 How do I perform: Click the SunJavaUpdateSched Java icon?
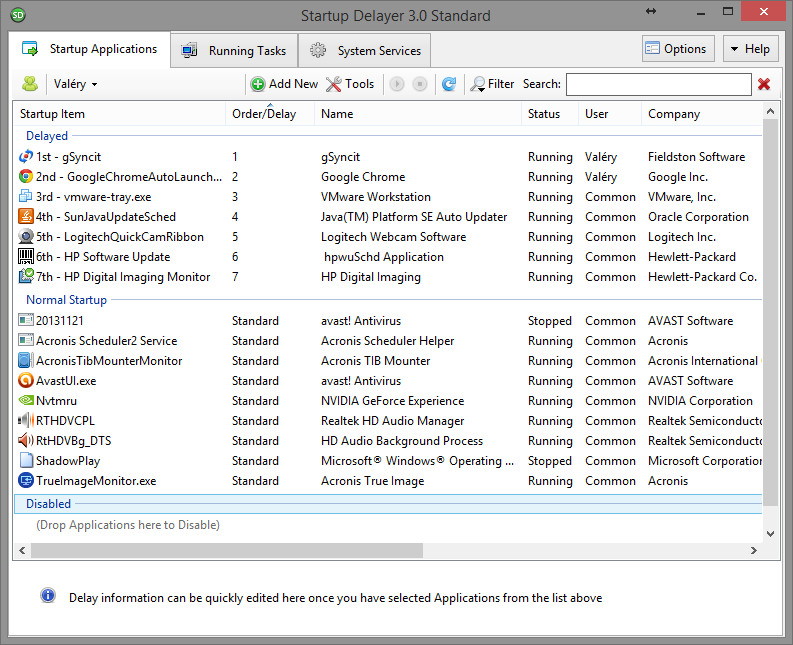point(26,217)
